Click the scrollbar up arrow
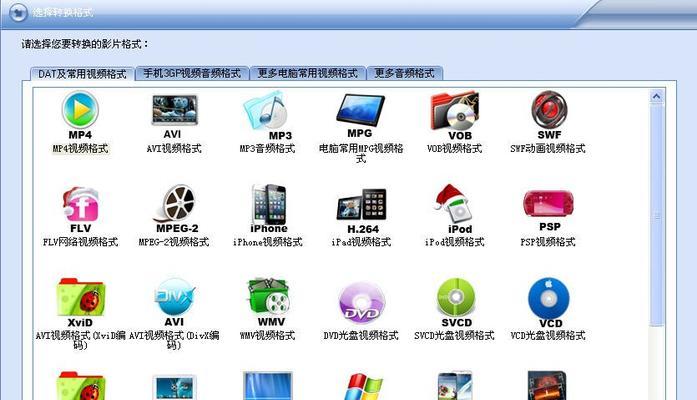 [657, 96]
